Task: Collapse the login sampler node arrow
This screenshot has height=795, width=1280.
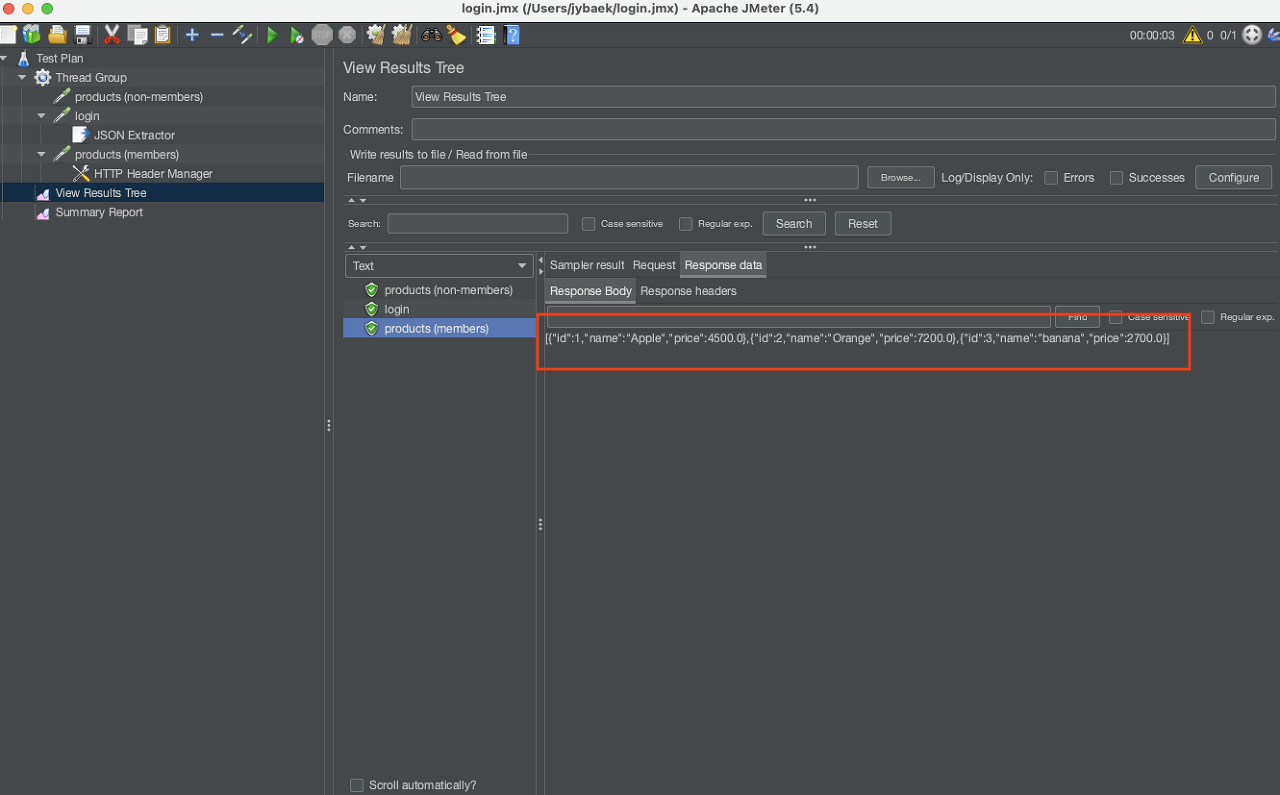Action: (42, 116)
